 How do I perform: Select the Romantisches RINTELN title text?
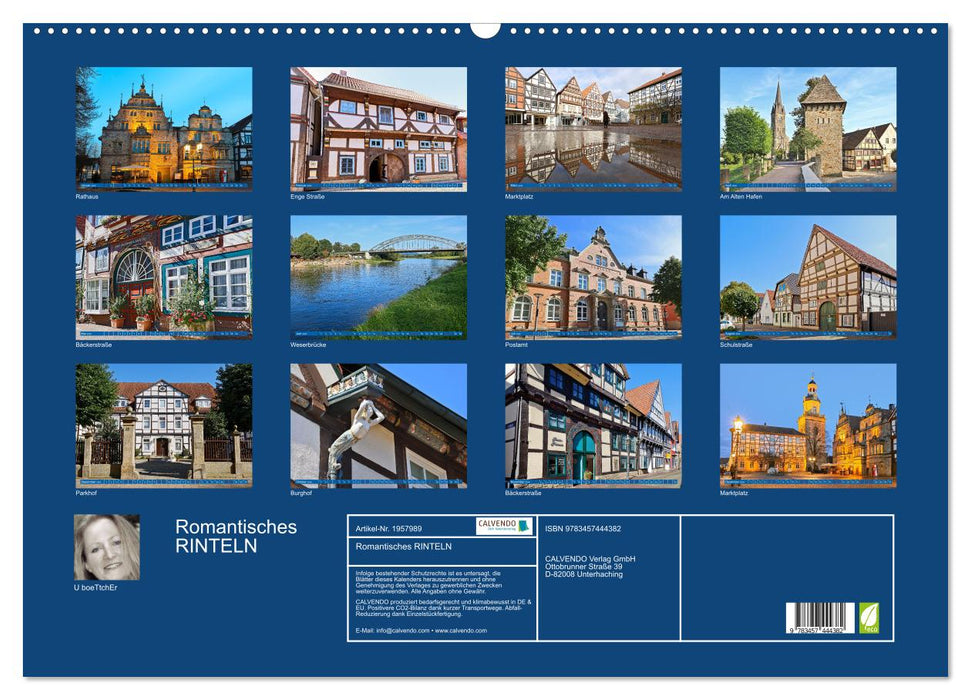pos(236,535)
